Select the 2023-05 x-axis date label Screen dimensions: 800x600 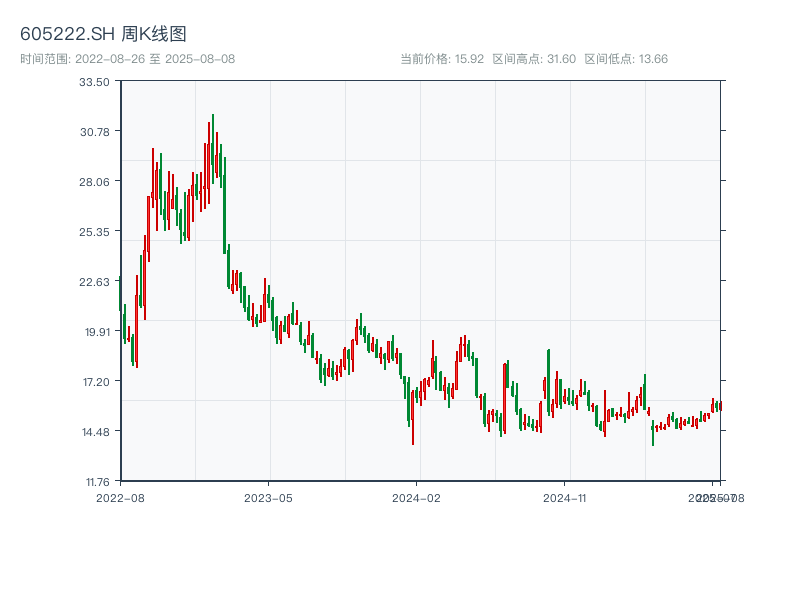tap(268, 497)
